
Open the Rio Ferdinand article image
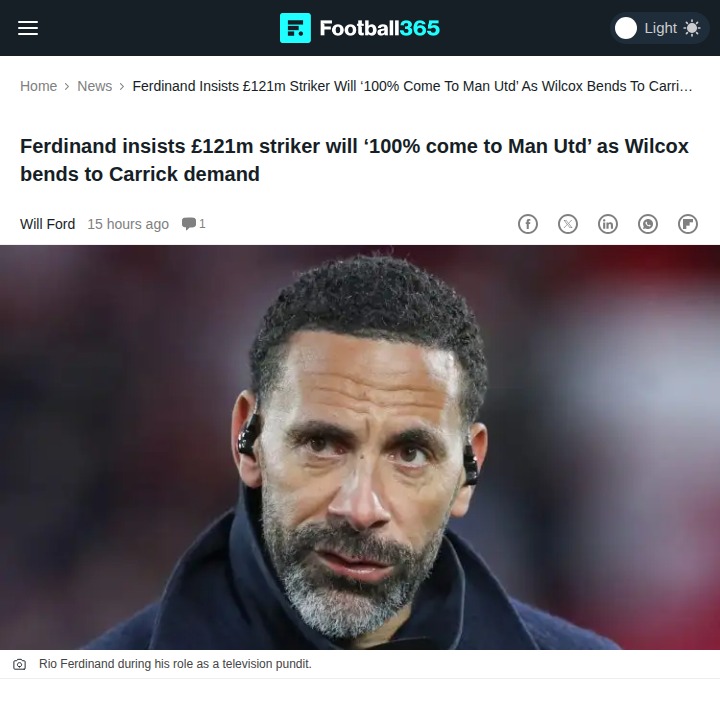point(360,447)
